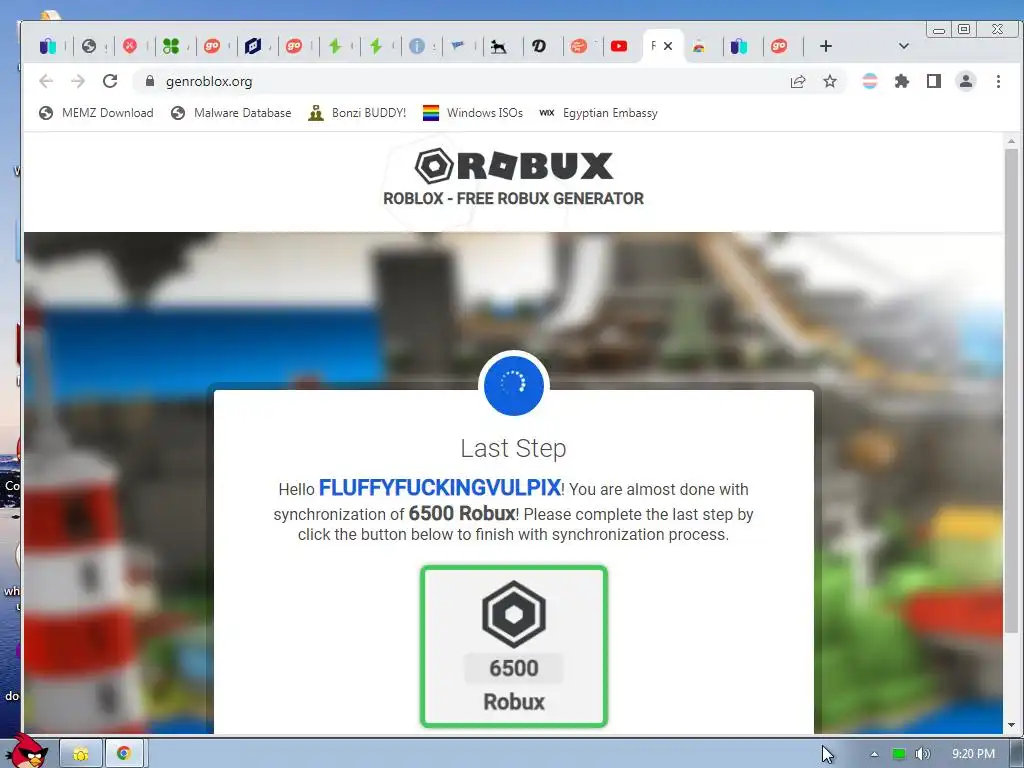This screenshot has height=768, width=1024.
Task: Open the Egyptian Embassy bookmark
Action: [x=598, y=113]
